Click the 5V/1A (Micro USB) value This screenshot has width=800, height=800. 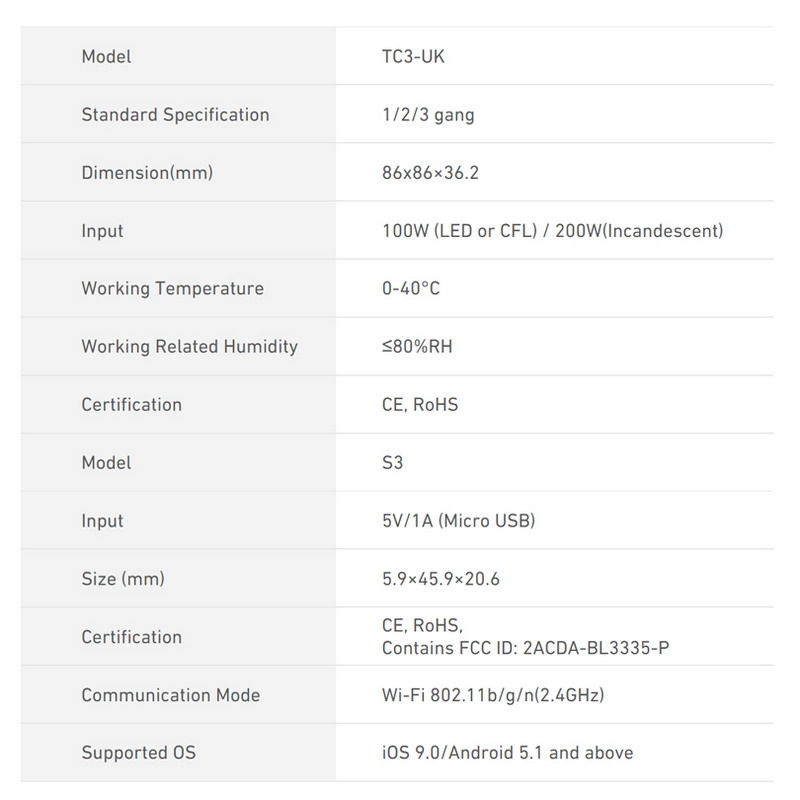point(459,521)
